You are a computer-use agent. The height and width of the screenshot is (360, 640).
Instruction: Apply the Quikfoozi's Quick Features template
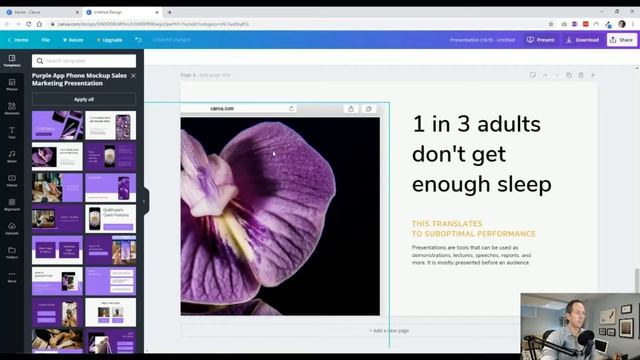point(111,219)
